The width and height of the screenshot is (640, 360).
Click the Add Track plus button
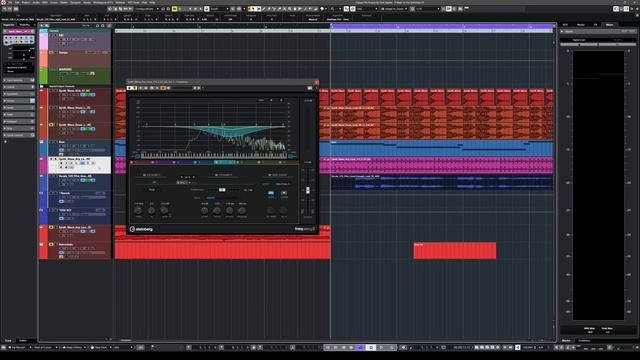click(42, 25)
